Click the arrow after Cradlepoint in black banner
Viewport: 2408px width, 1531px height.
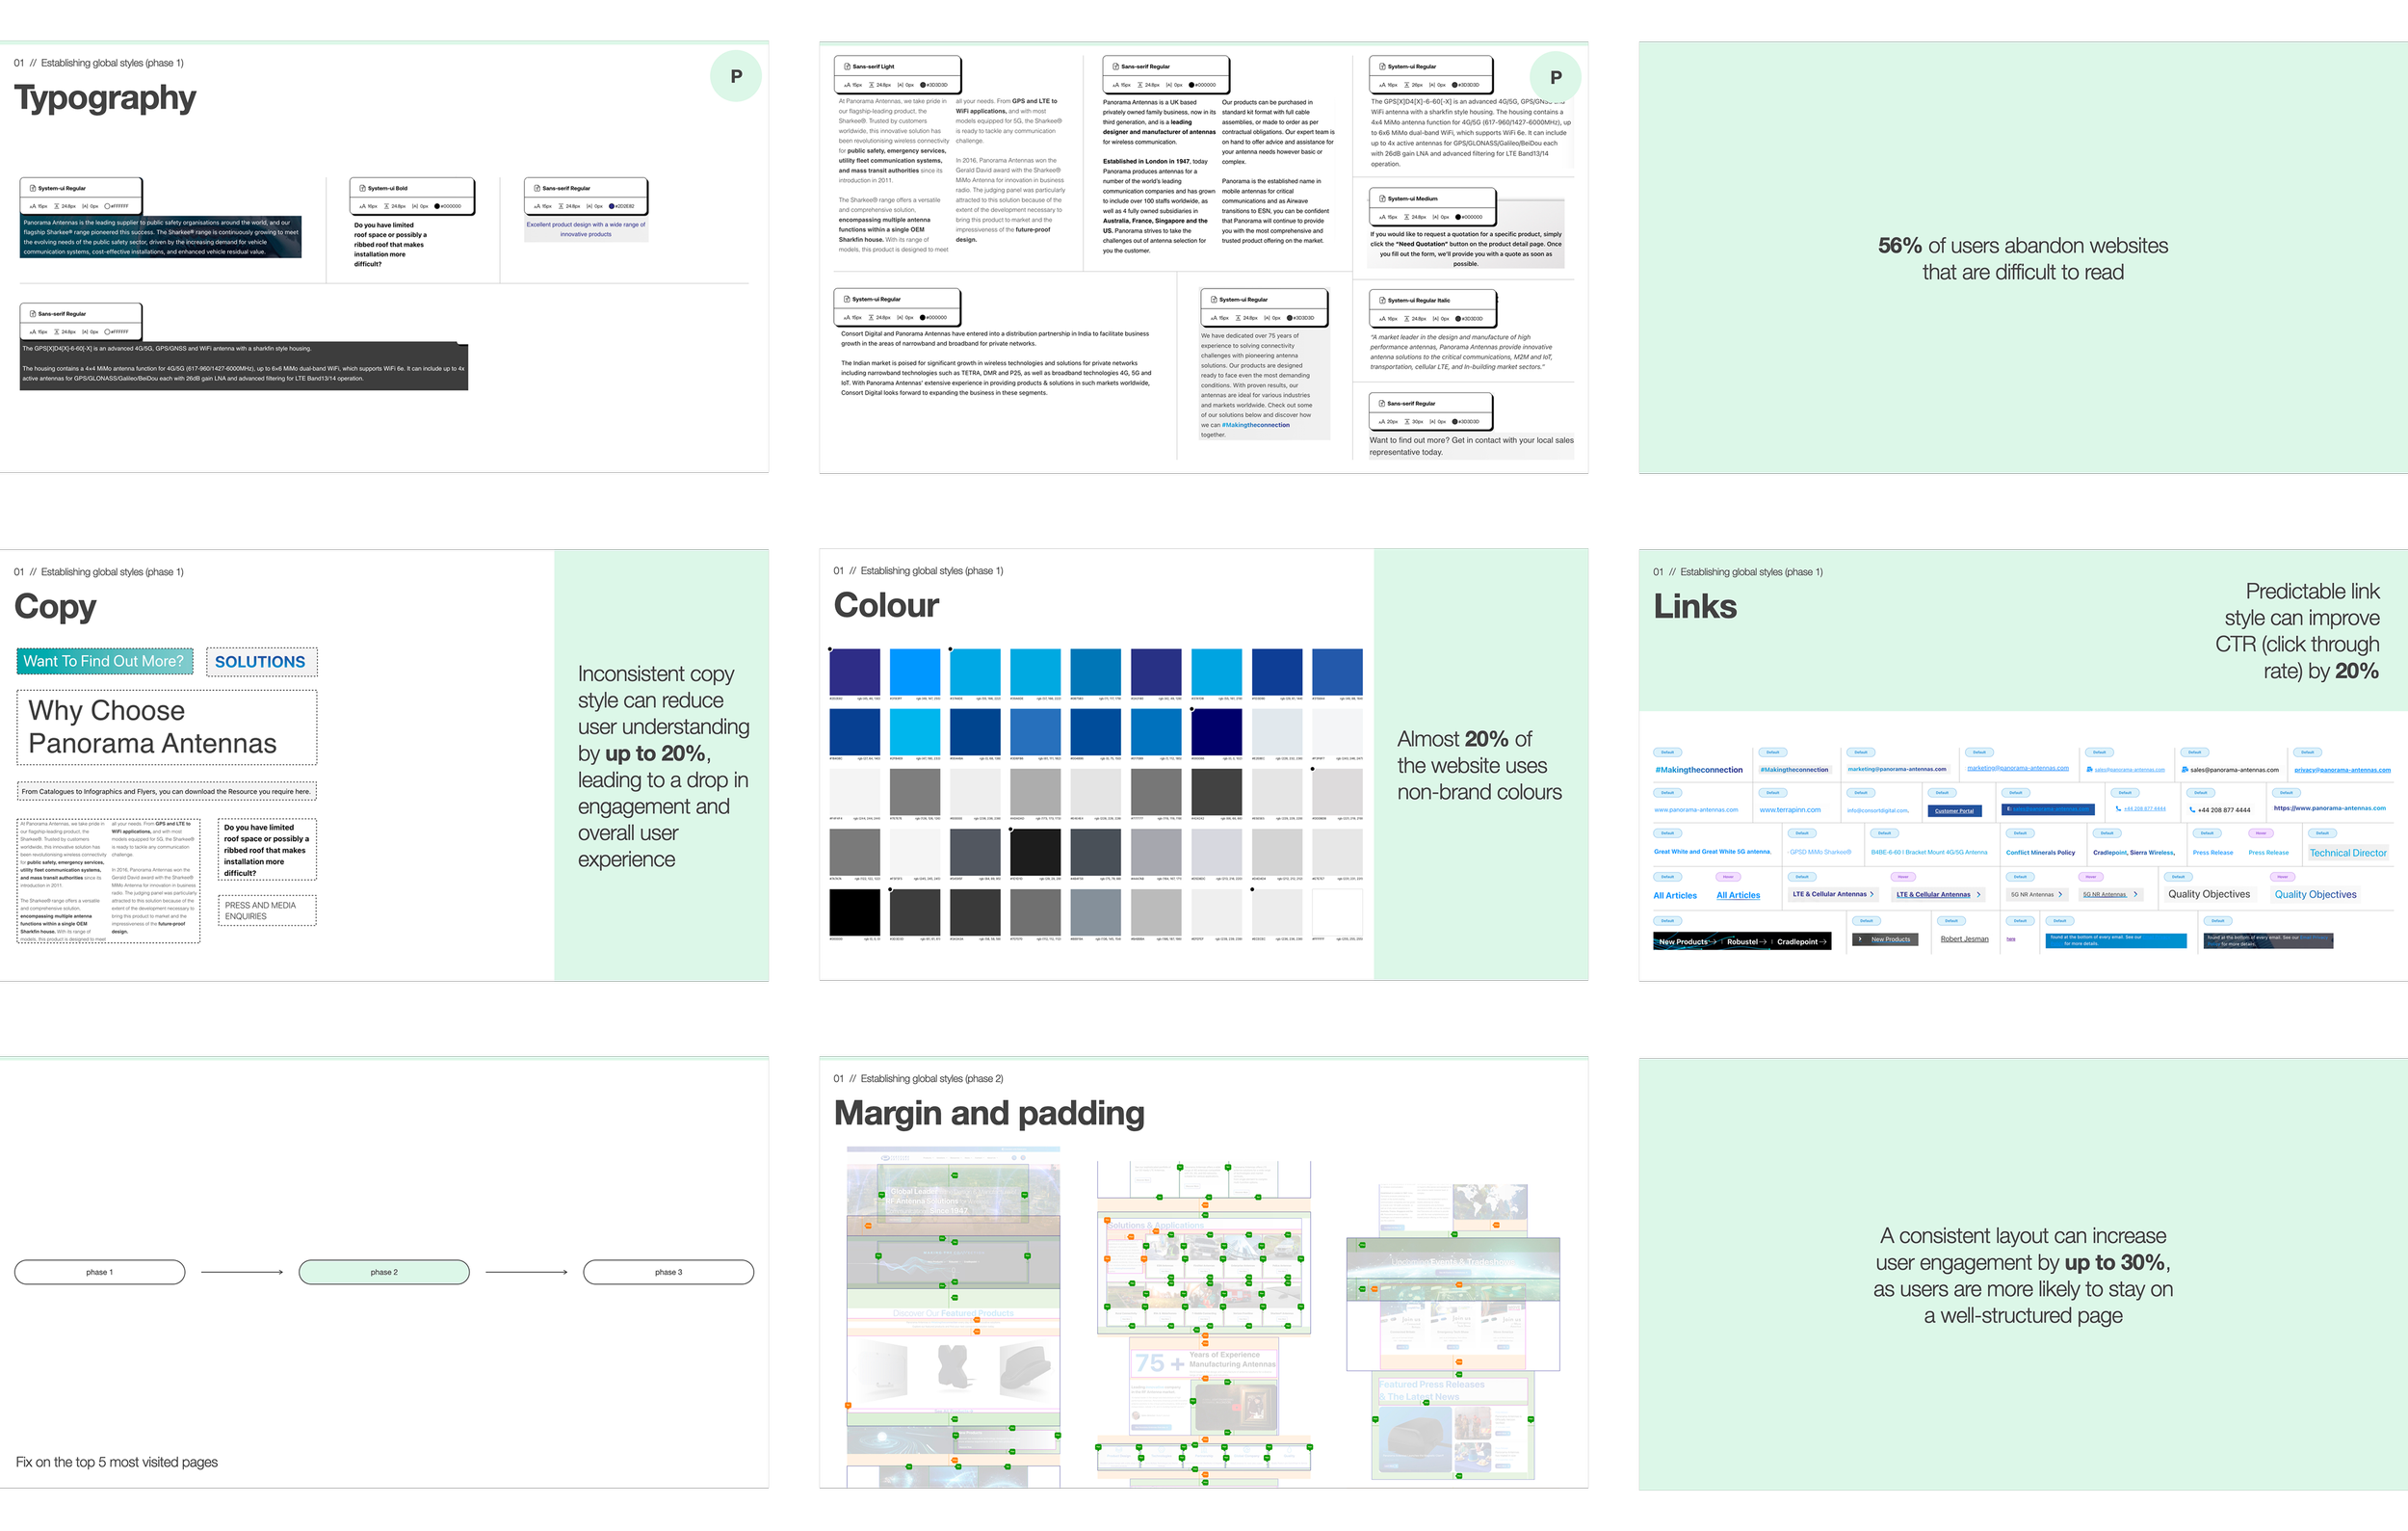coord(1823,942)
